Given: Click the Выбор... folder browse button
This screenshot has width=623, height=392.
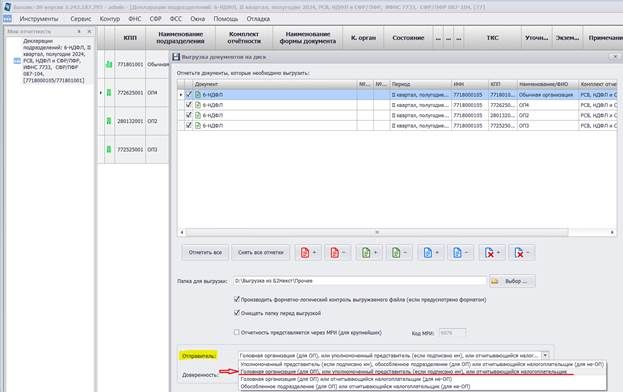Looking at the screenshot, I should point(512,281).
